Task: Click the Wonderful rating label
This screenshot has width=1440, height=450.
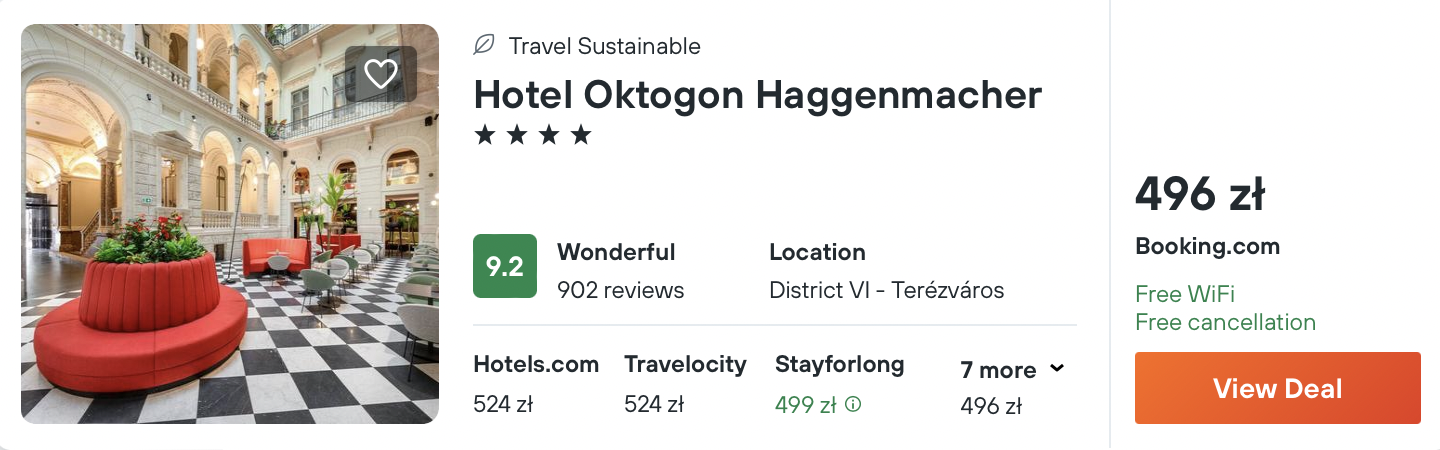Action: 616,252
